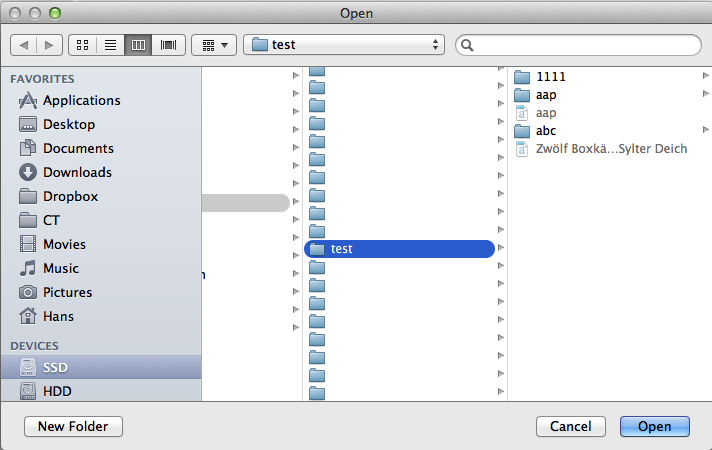Switch to list view mode

(x=111, y=45)
